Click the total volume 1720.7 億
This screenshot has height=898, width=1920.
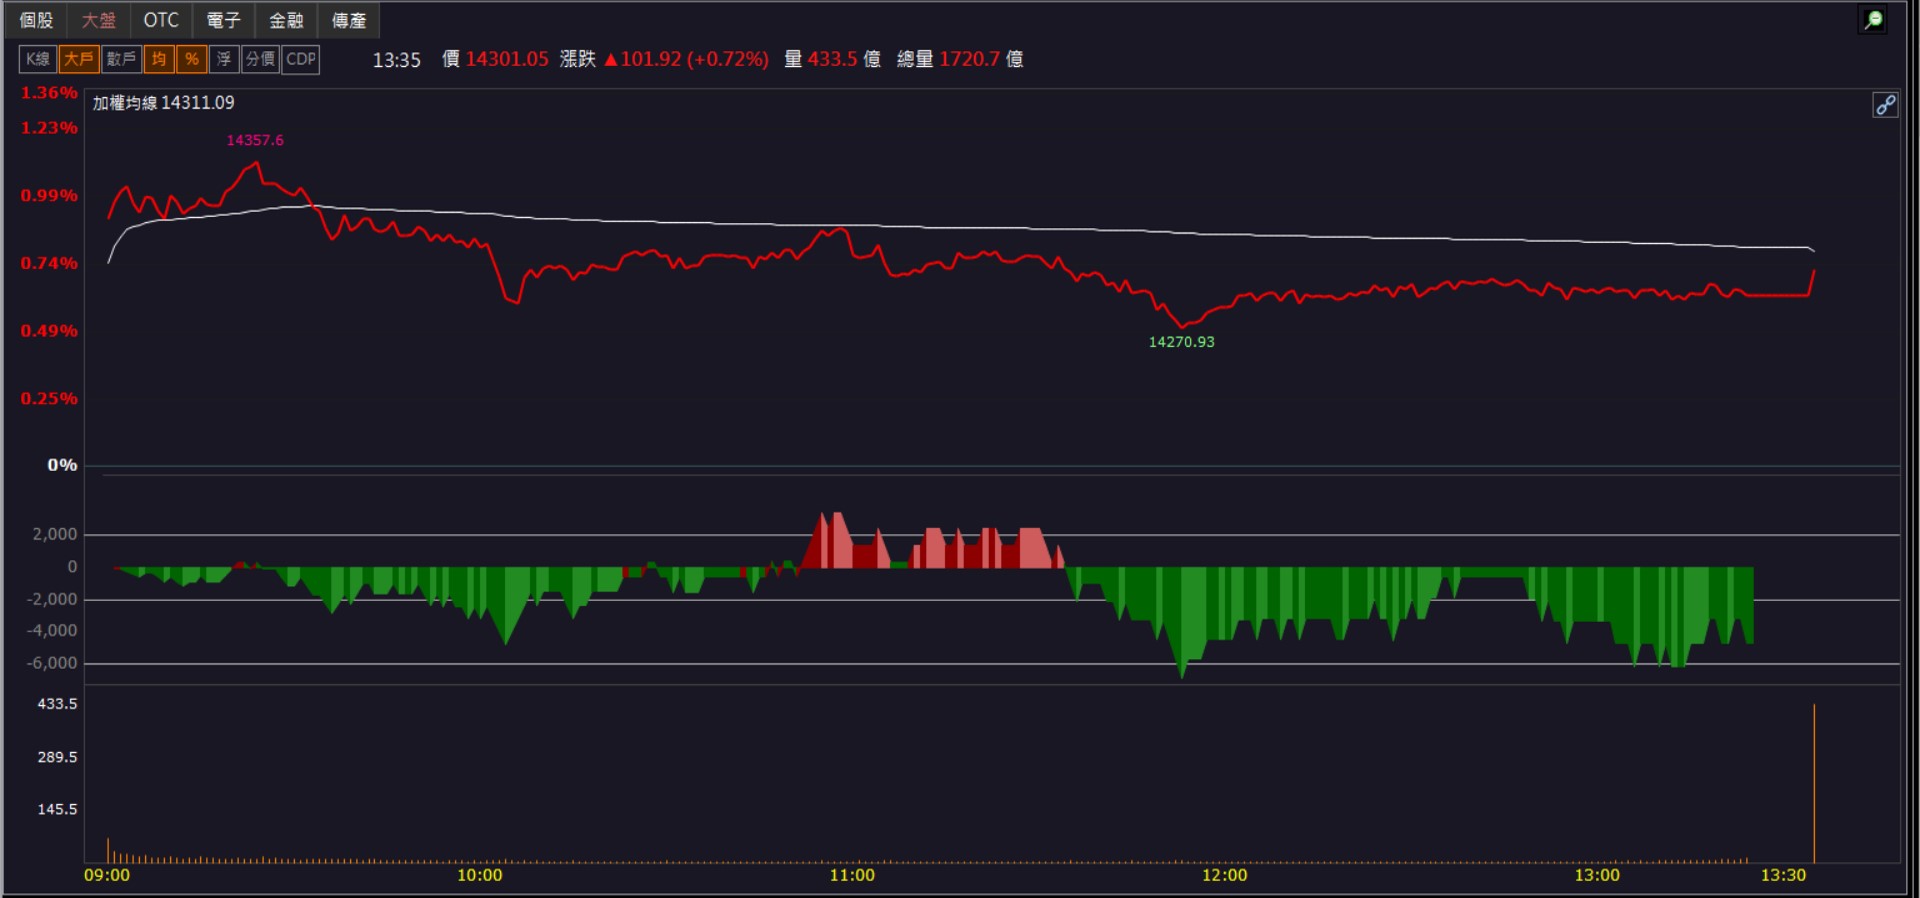(x=981, y=59)
